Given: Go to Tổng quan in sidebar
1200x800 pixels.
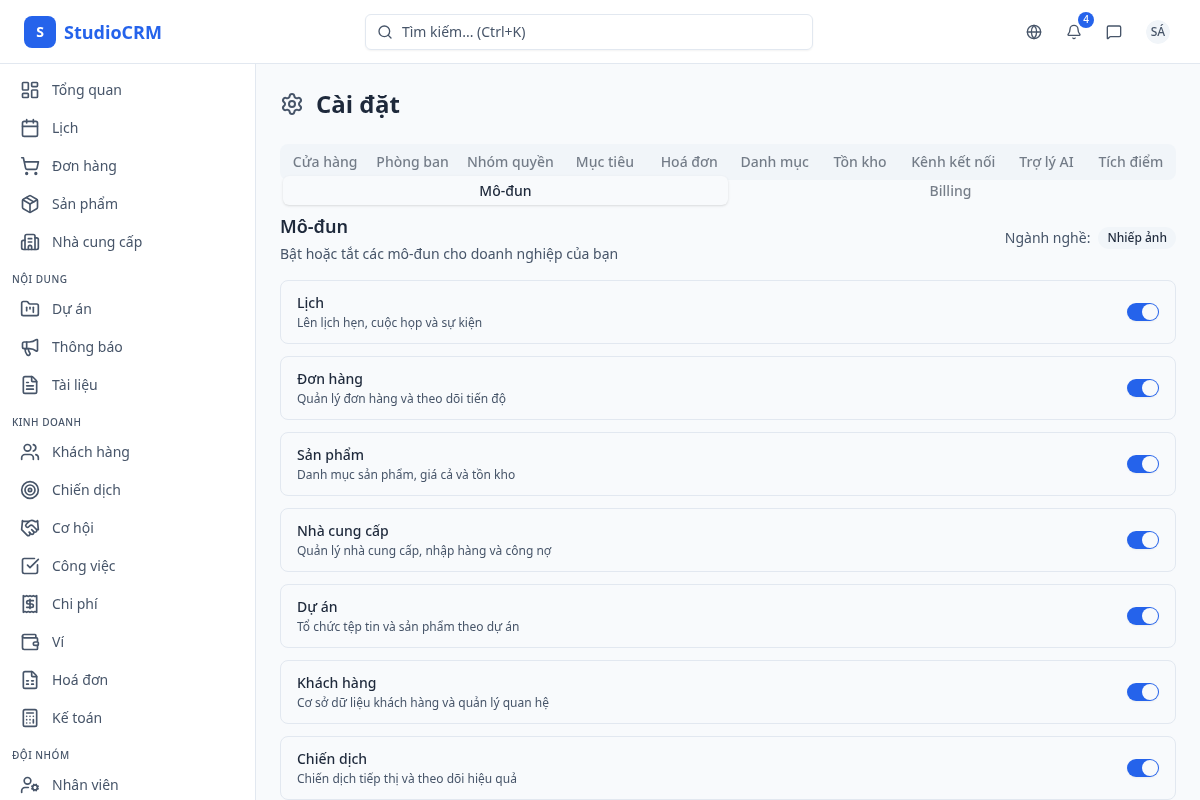Looking at the screenshot, I should pyautogui.click(x=86, y=90).
